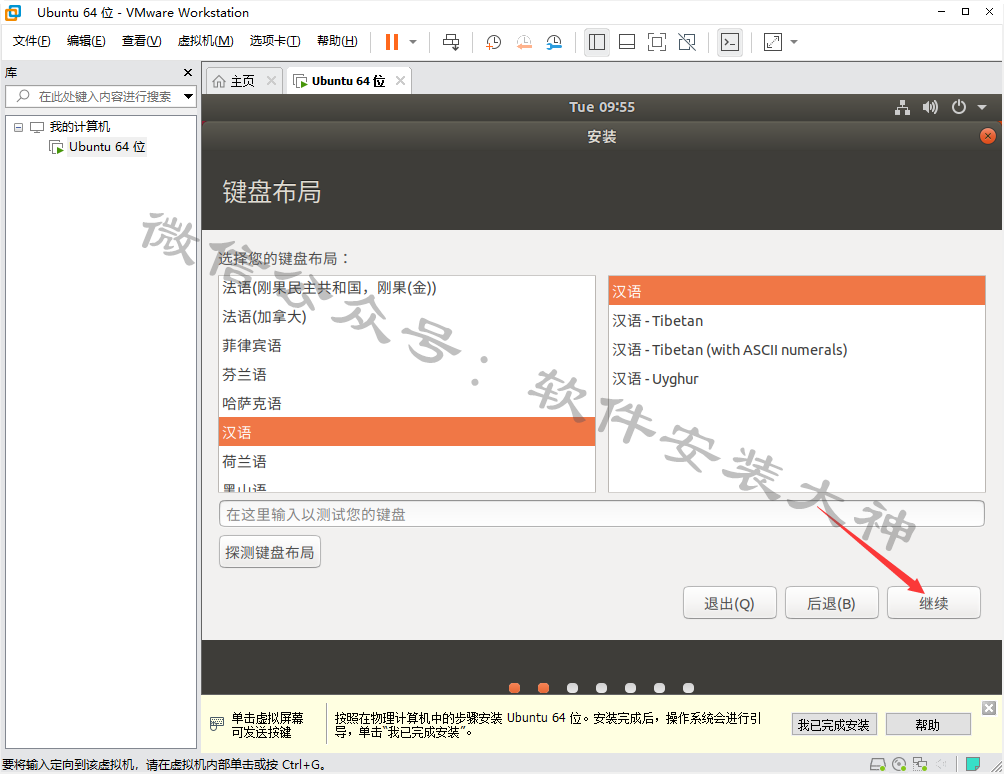Screen dimensions: 1004x774
Task: Close the 主页 tab
Action: (271, 81)
